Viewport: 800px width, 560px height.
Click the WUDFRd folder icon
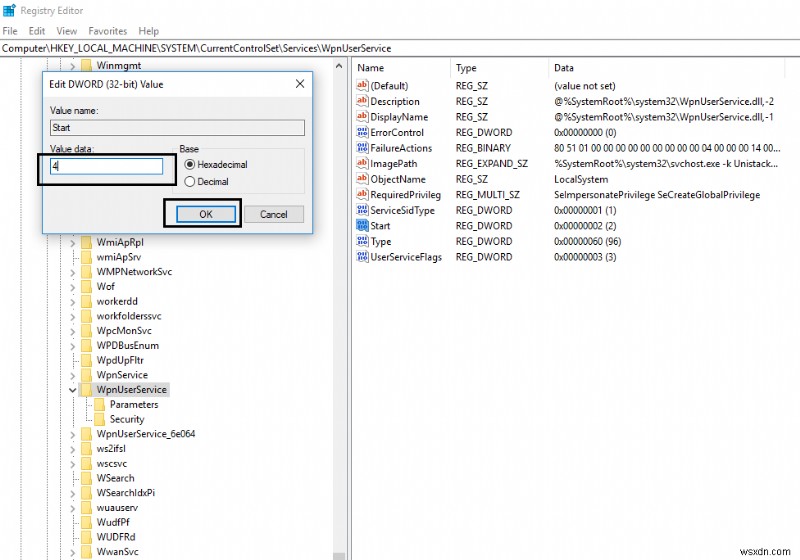coord(87,537)
